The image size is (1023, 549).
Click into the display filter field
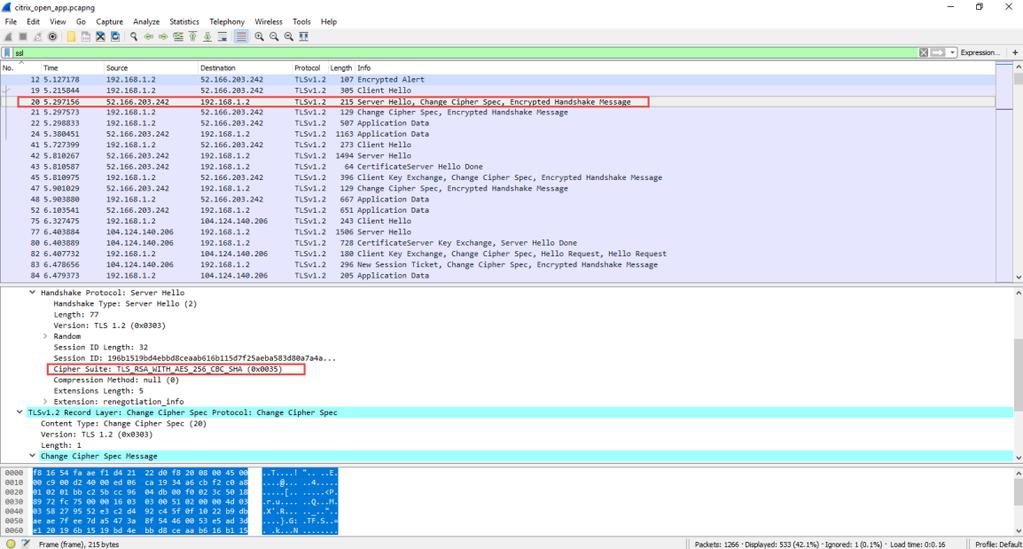click(x=465, y=52)
